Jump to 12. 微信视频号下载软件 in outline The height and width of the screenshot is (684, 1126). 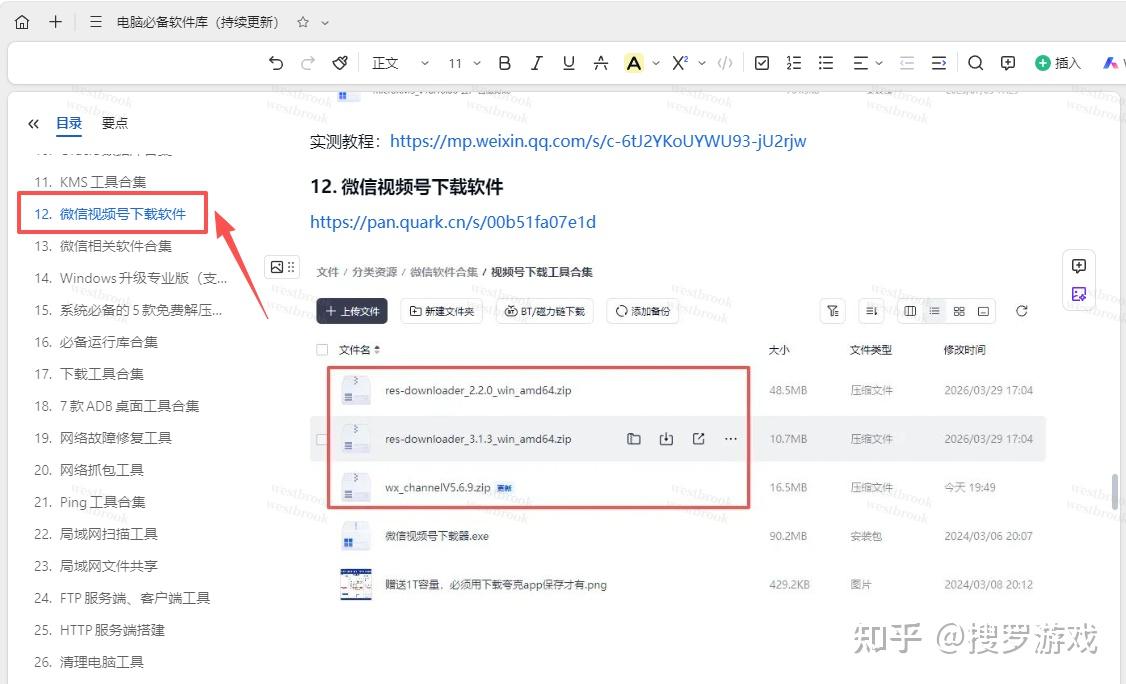tap(110, 213)
